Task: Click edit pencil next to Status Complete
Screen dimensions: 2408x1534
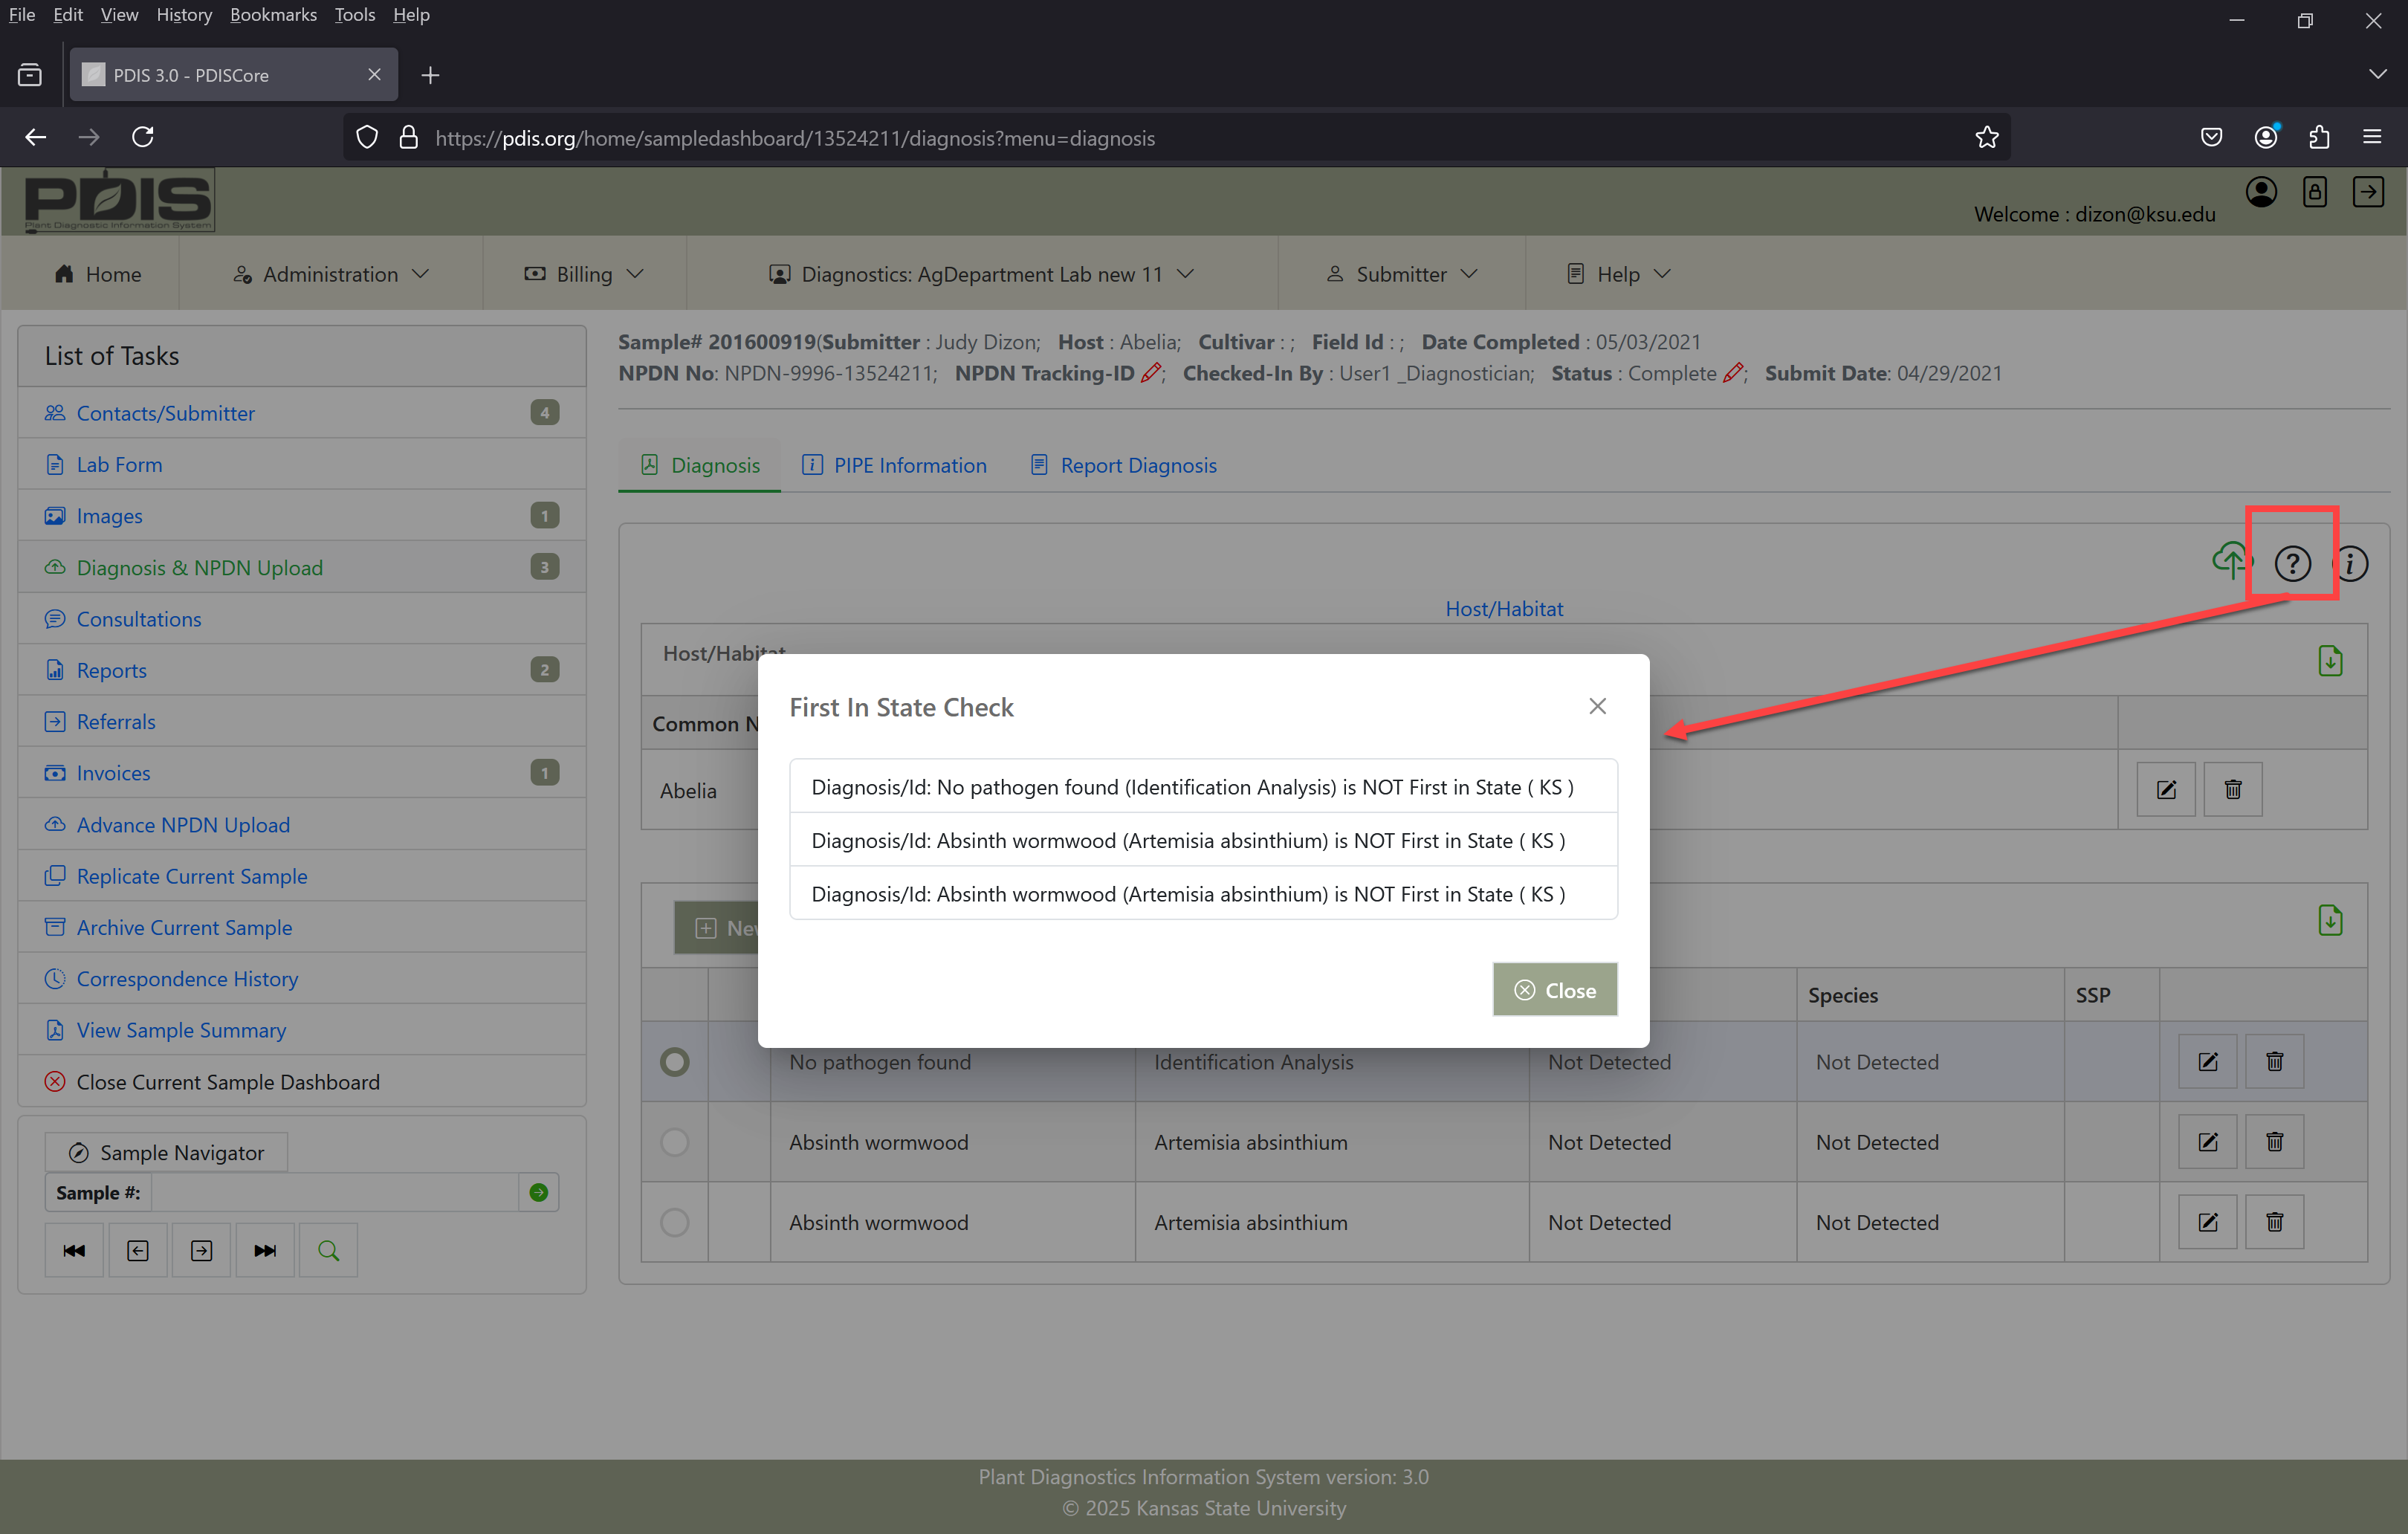Action: 1733,373
